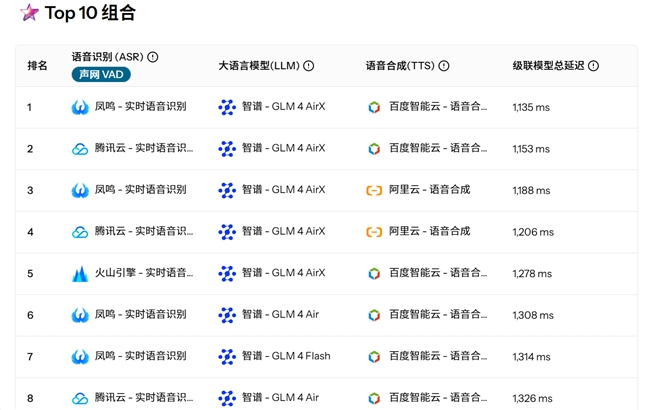Click the 排名 column header
The image size is (650, 410).
[37, 66]
